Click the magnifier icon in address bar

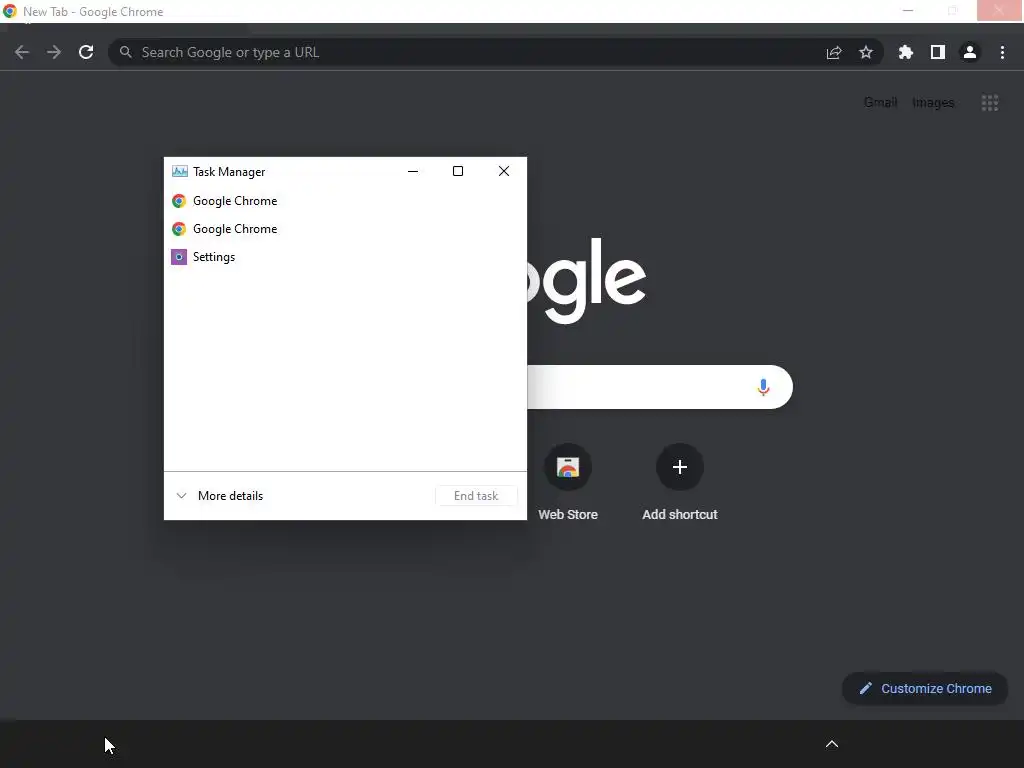click(x=125, y=52)
